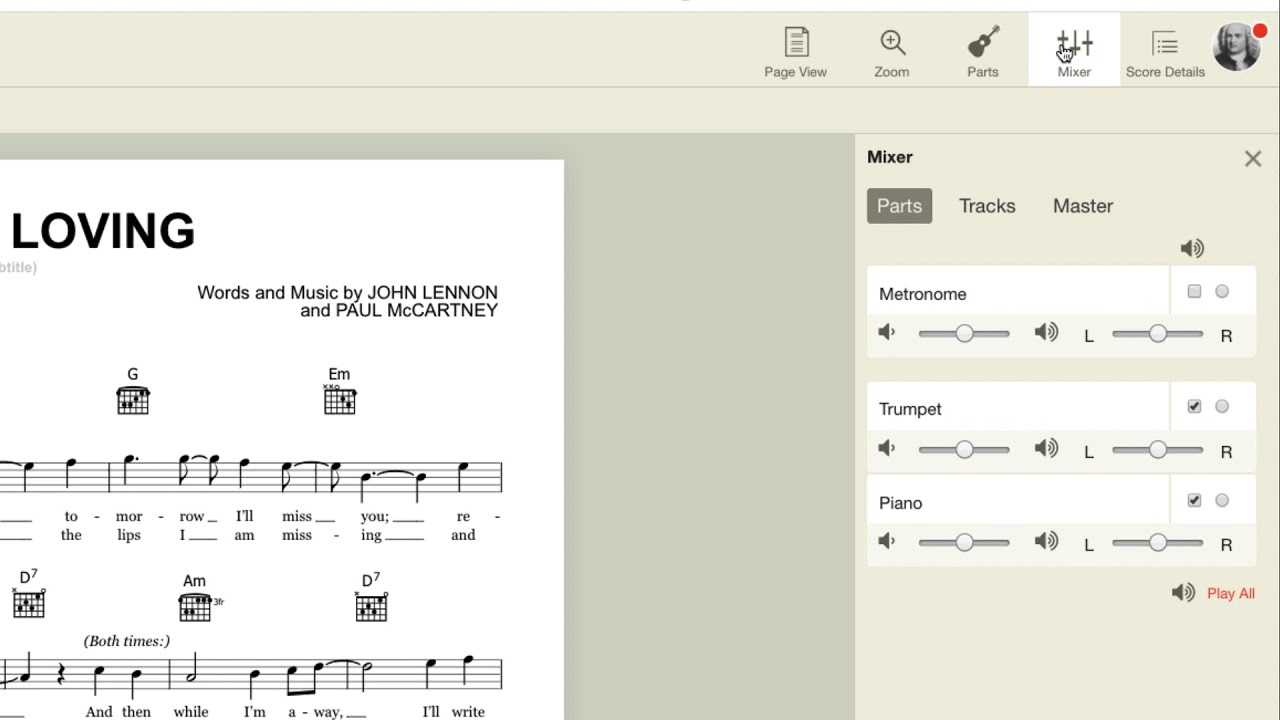Select the Metronome part name
Image resolution: width=1280 pixels, height=720 pixels.
pyautogui.click(x=922, y=294)
